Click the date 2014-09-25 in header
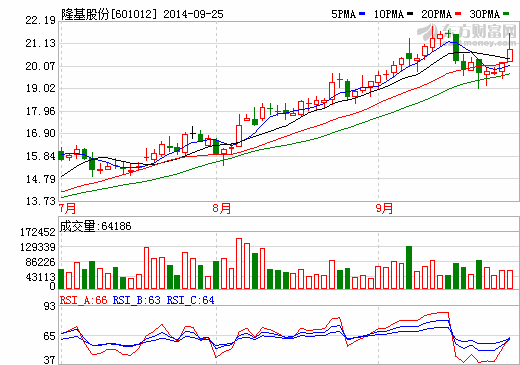Image resolution: width=520 pixels, height=365 pixels. pyautogui.click(x=193, y=14)
